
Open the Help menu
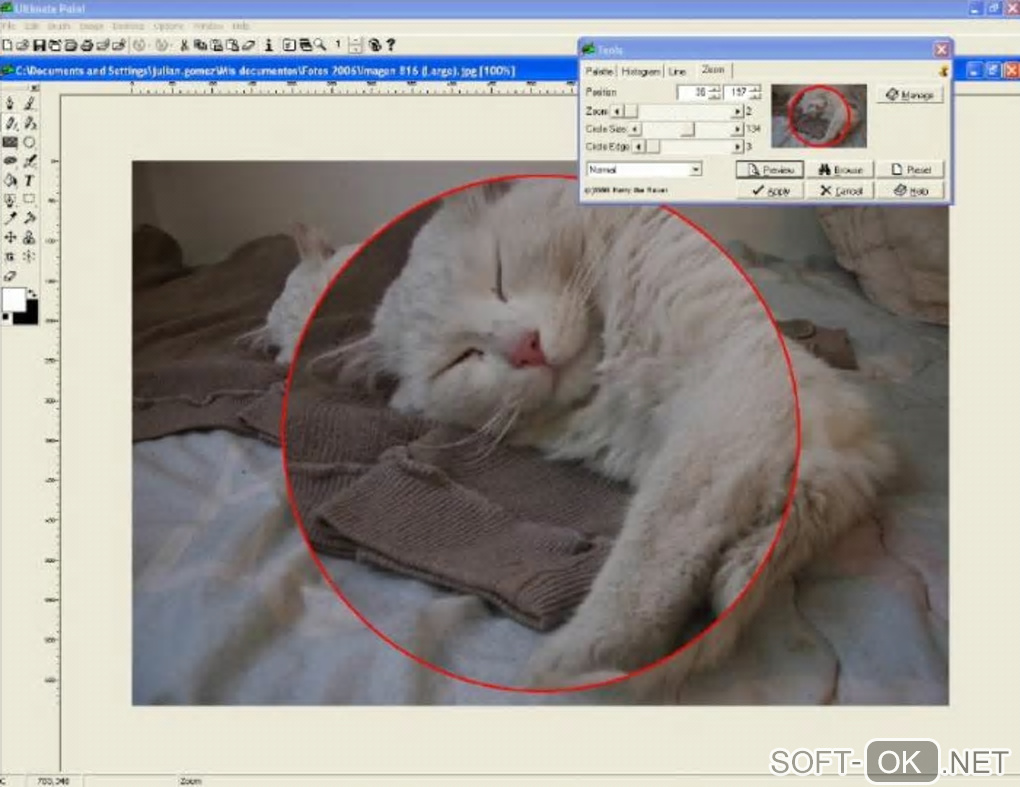coord(241,26)
